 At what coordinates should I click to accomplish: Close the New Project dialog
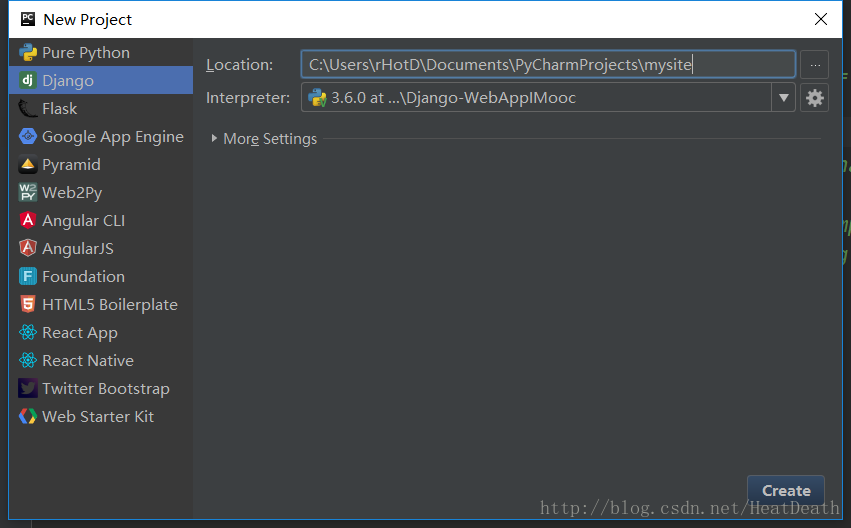coord(821,19)
